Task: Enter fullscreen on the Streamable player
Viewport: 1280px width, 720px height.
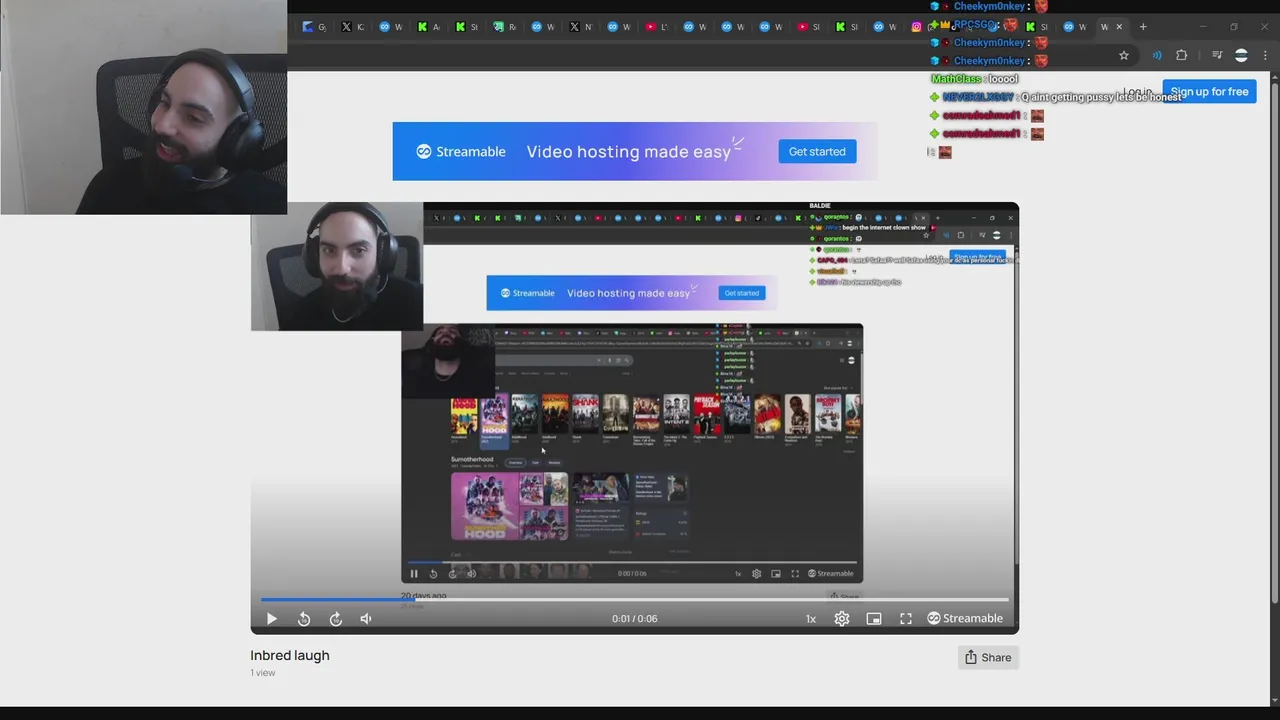Action: pos(906,619)
